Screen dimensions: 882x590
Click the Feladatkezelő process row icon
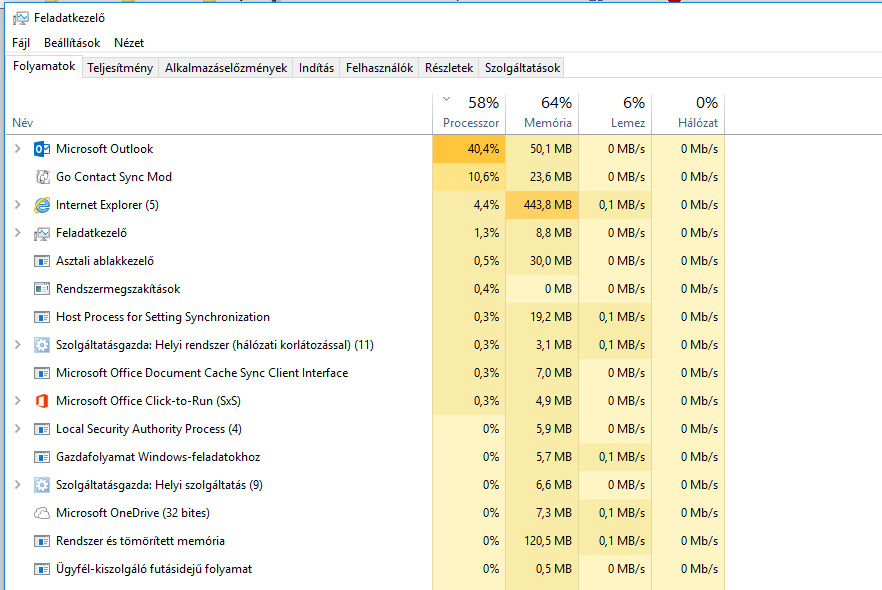pyautogui.click(x=42, y=233)
